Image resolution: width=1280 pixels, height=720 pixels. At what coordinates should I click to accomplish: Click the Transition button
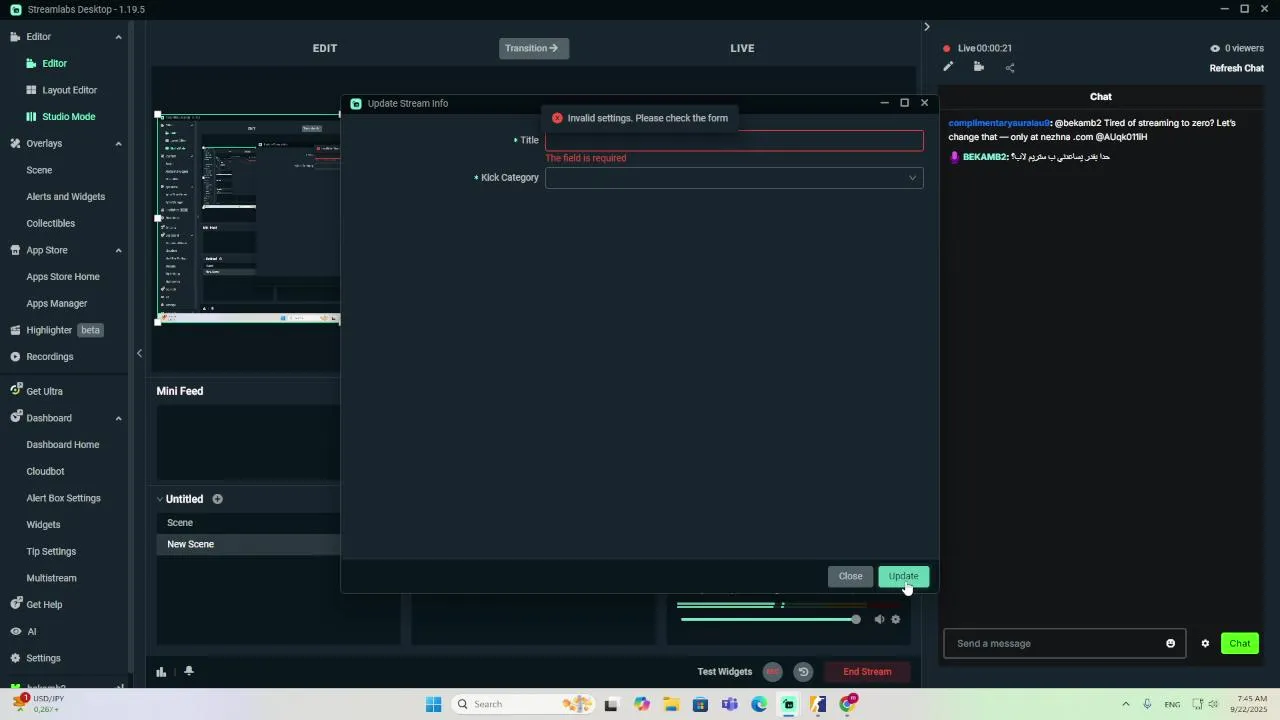coord(533,48)
